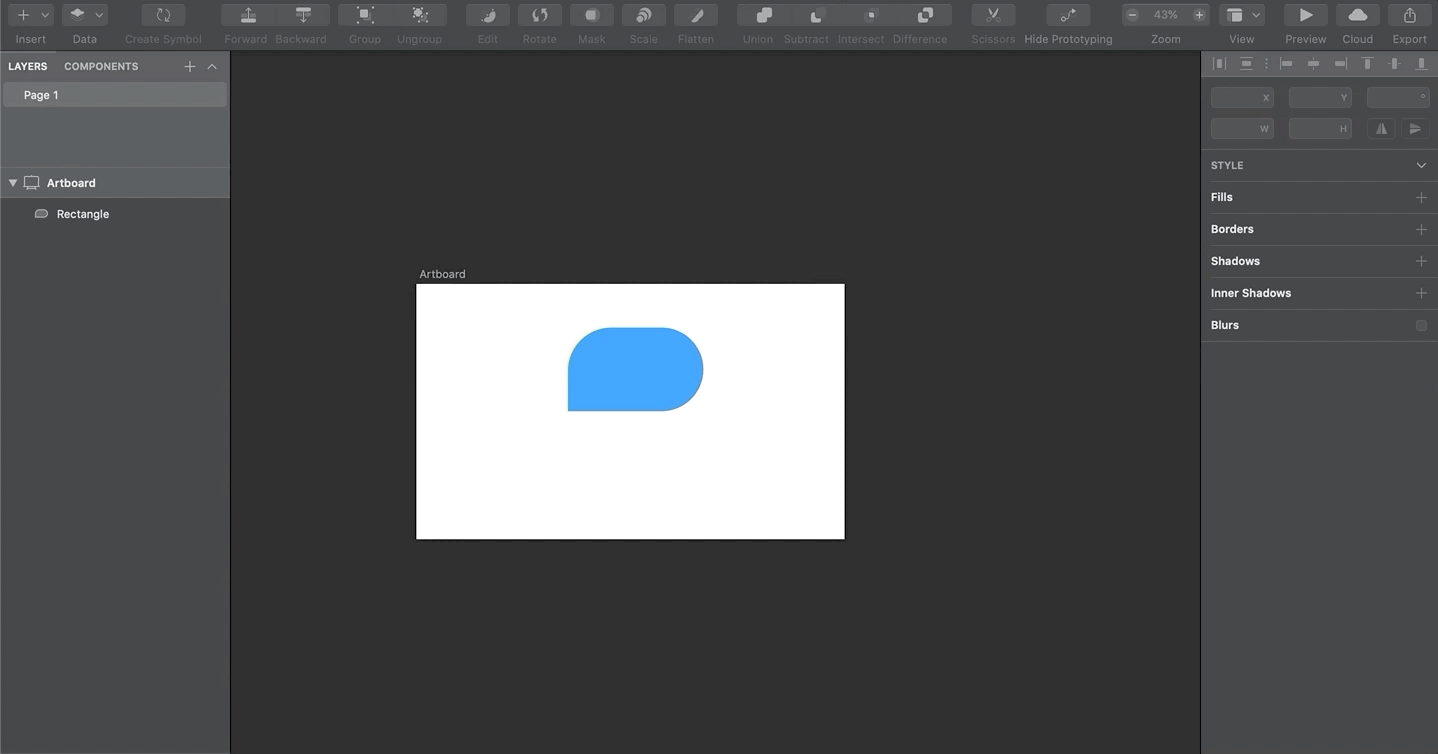This screenshot has height=754, width=1438.
Task: Select the align top icon in the inspector
Action: tap(1367, 63)
